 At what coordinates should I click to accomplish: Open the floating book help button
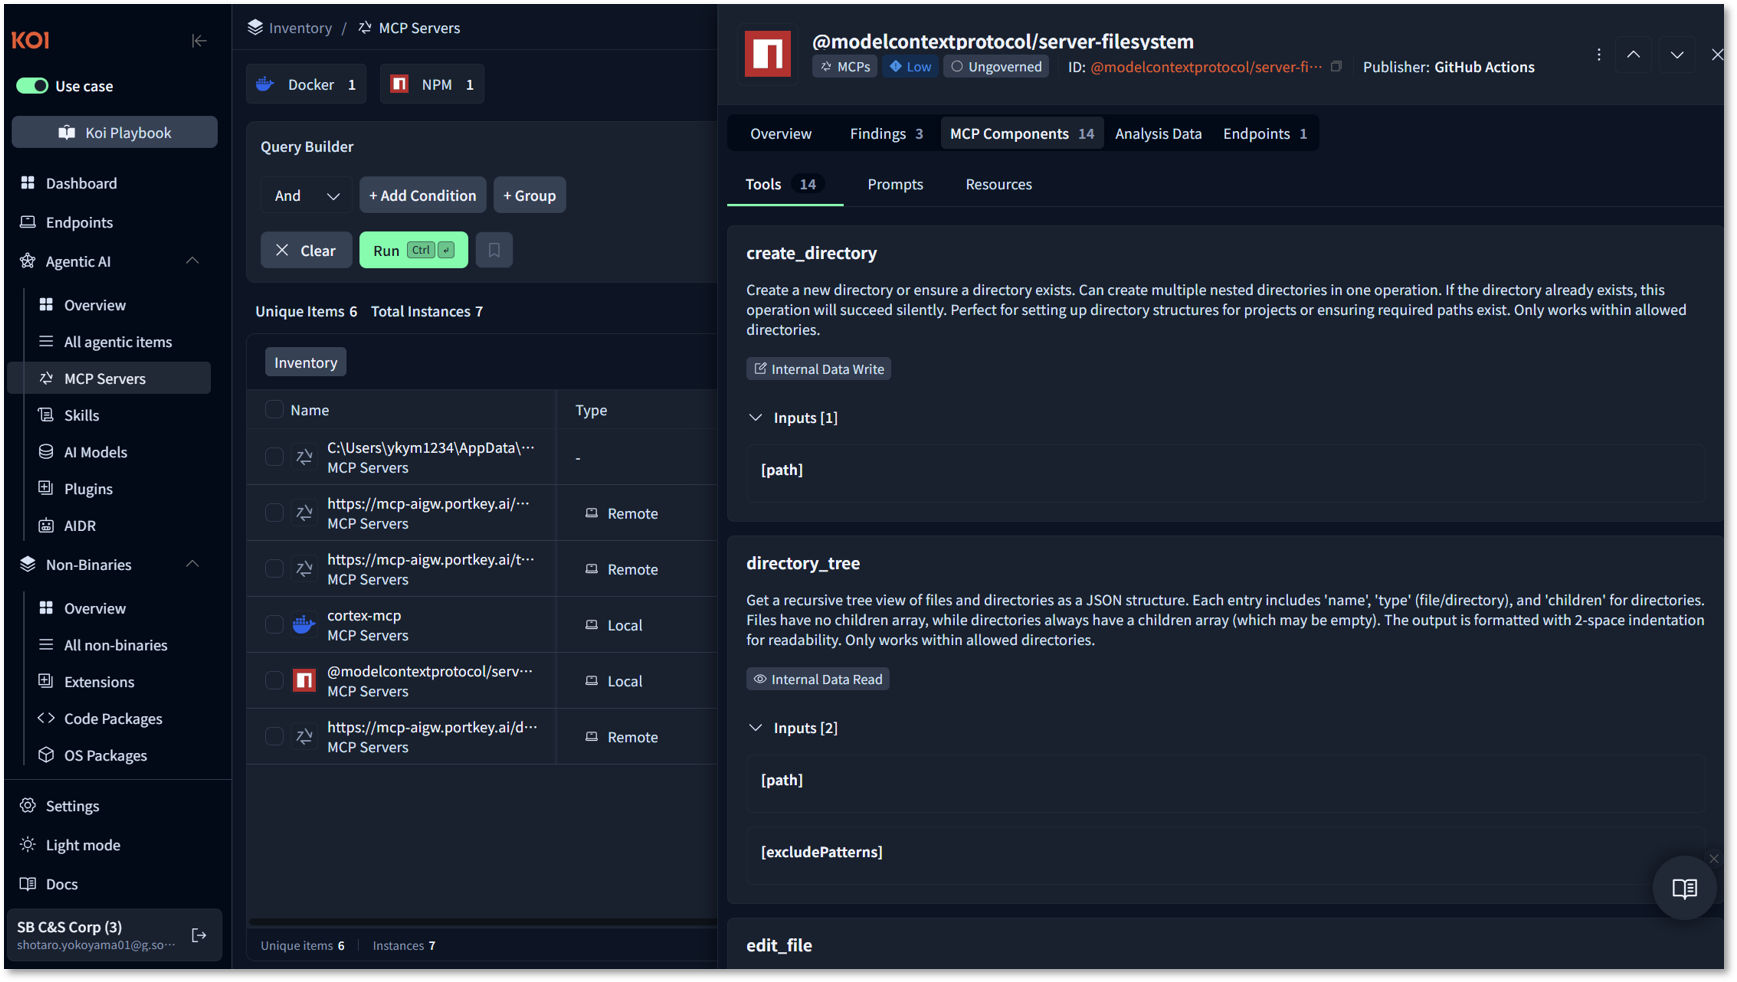(x=1684, y=888)
